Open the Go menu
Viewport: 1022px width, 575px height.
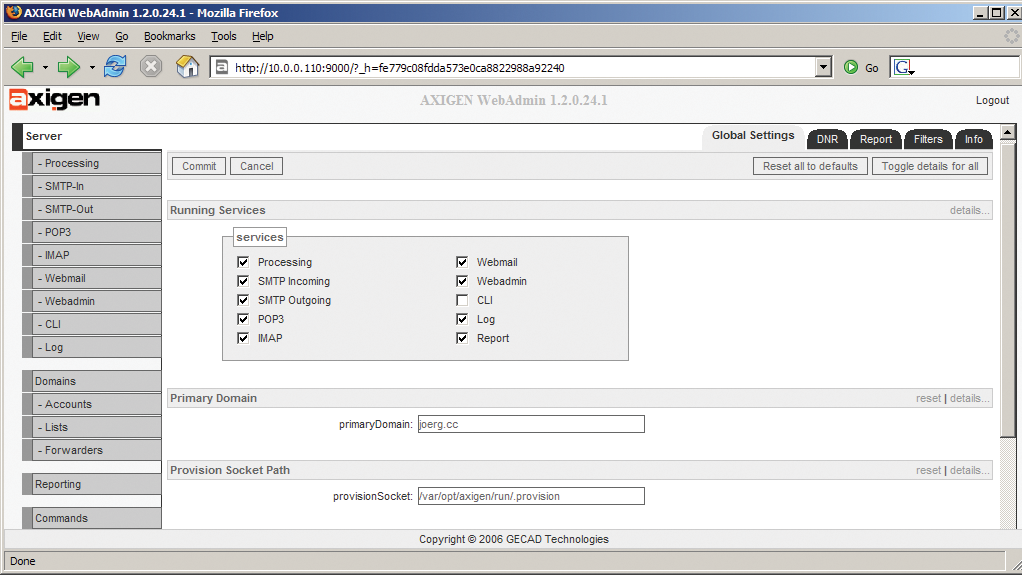(121, 36)
